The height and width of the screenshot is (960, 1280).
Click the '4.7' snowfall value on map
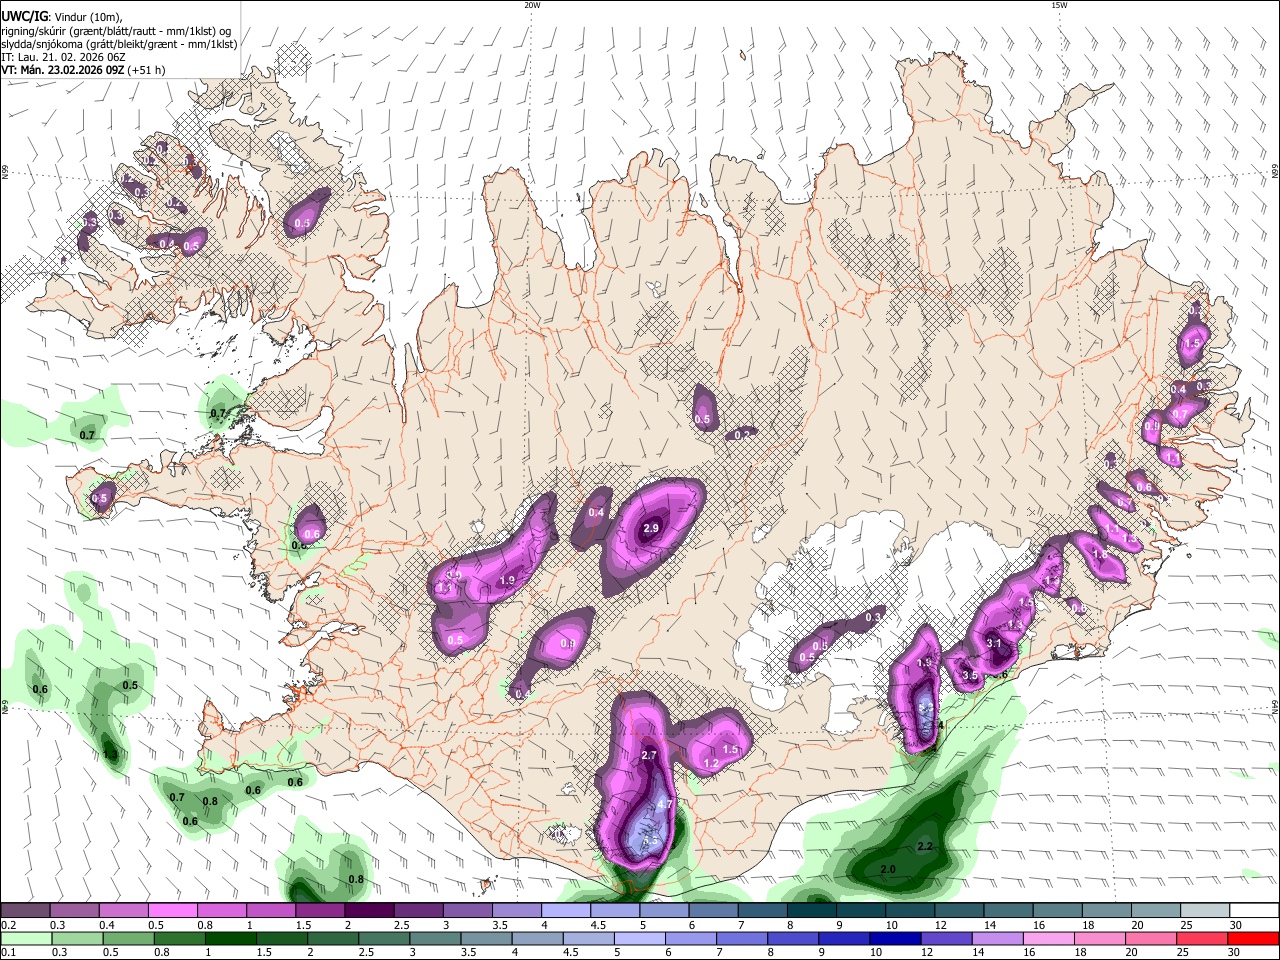coord(667,804)
